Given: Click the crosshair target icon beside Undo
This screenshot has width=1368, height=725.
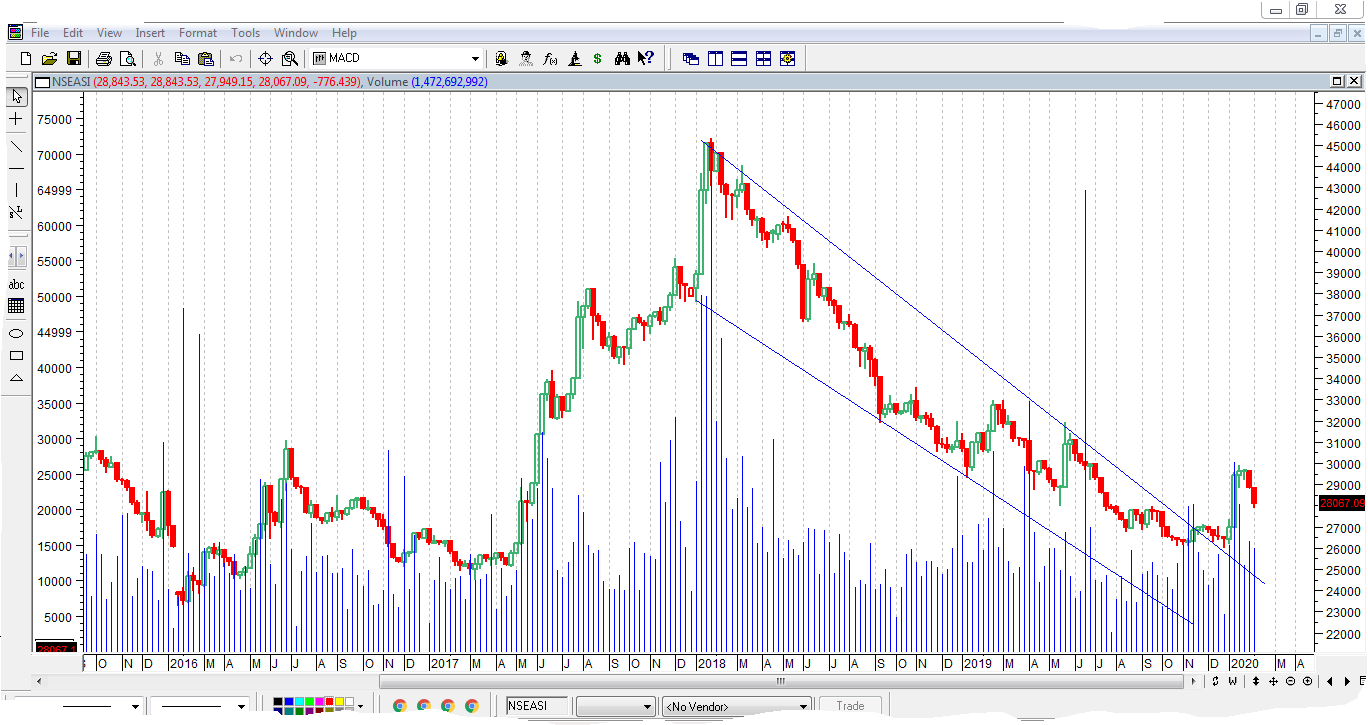Looking at the screenshot, I should click(266, 59).
